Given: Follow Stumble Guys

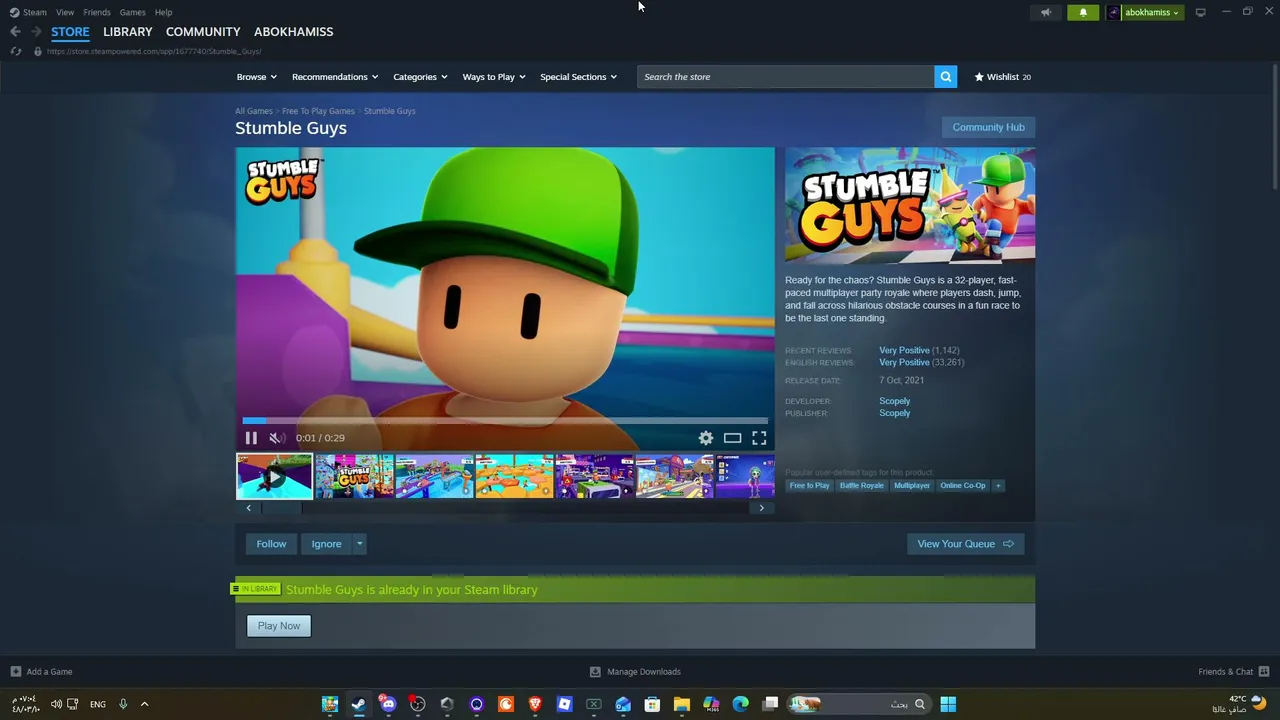Looking at the screenshot, I should tap(271, 544).
